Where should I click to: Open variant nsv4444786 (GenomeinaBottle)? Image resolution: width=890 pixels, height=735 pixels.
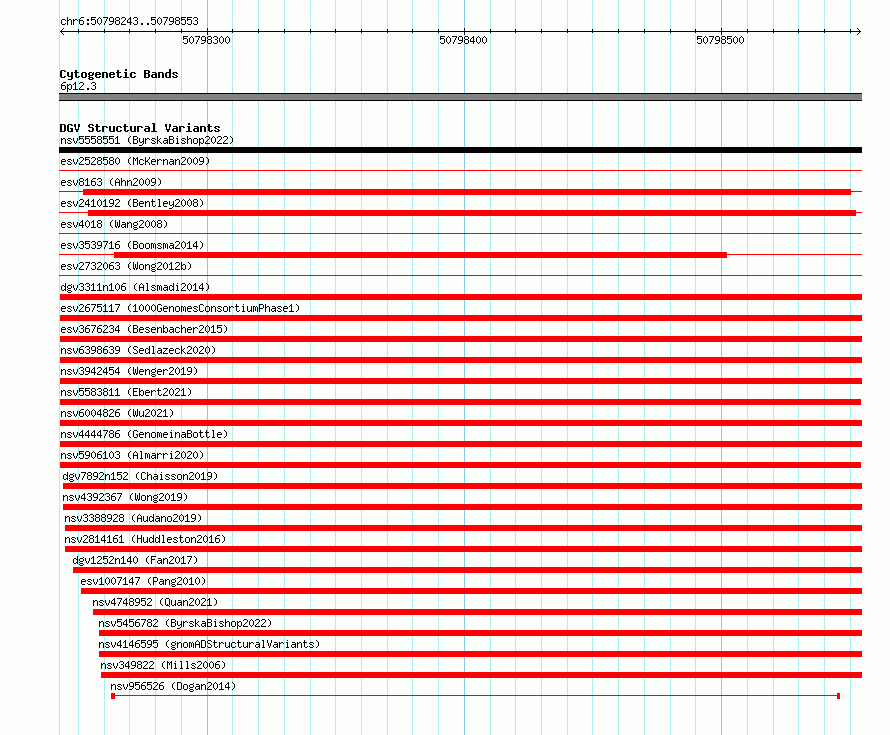pyautogui.click(x=144, y=434)
